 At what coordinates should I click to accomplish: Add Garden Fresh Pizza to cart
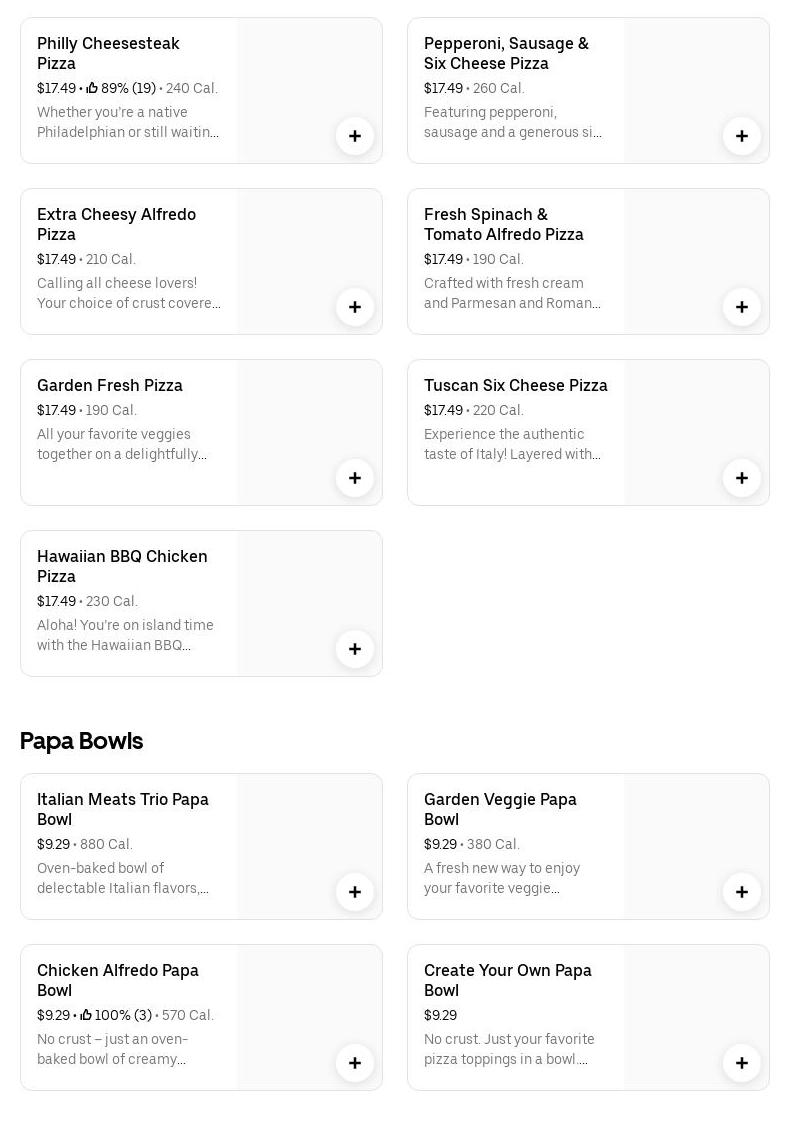tap(355, 478)
